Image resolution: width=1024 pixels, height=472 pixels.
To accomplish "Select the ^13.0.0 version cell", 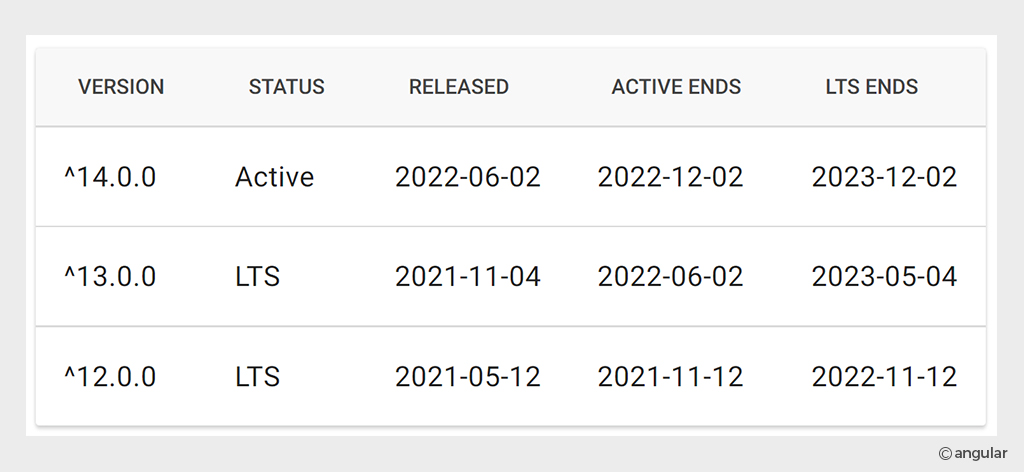I will pos(110,277).
